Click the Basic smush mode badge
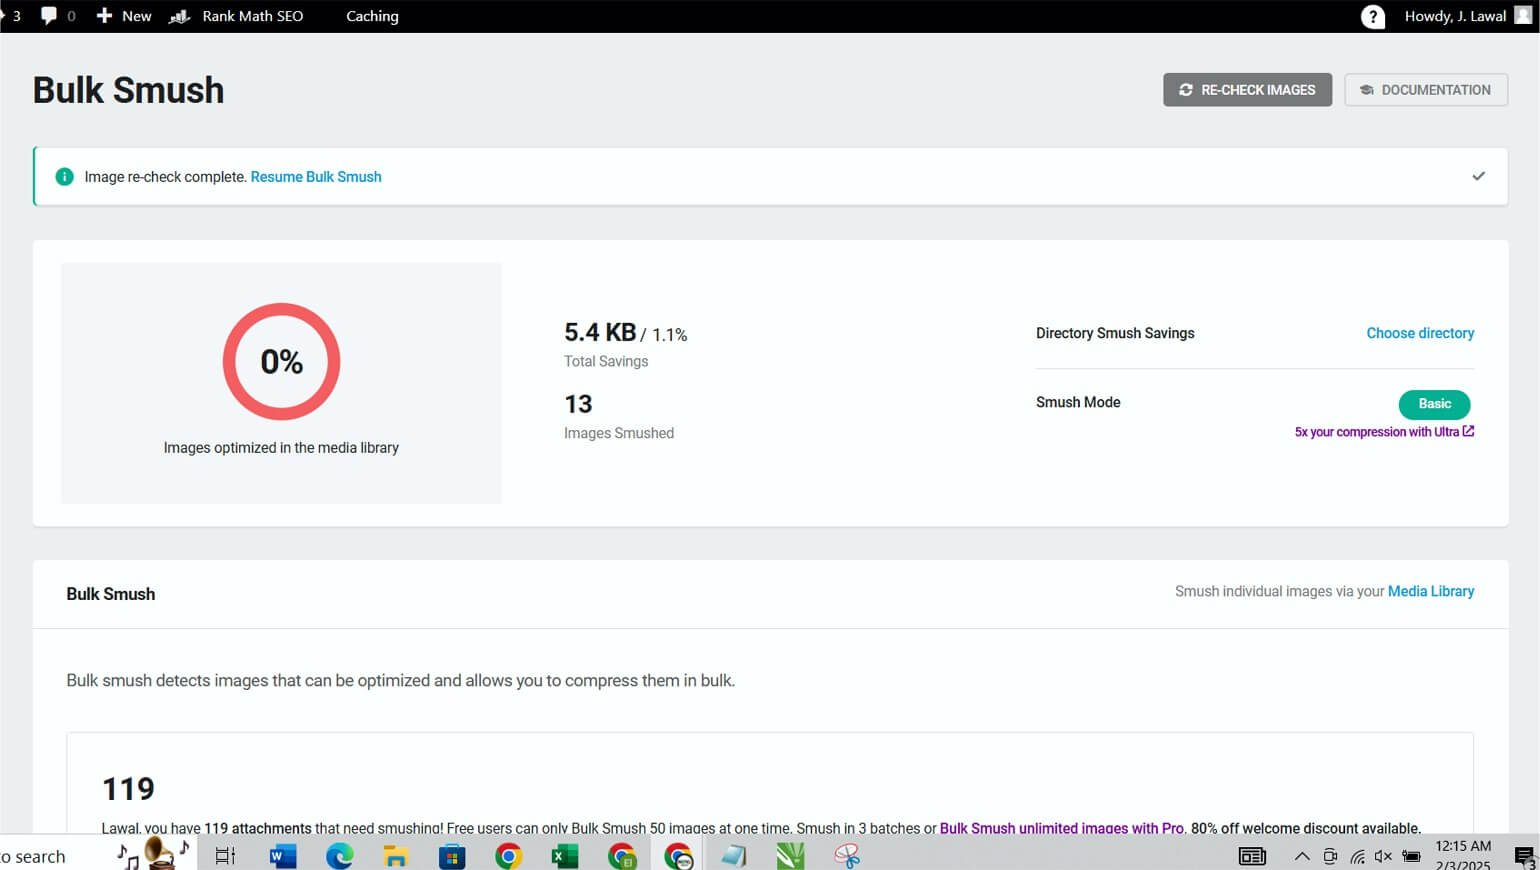This screenshot has height=870, width=1540. pos(1434,404)
